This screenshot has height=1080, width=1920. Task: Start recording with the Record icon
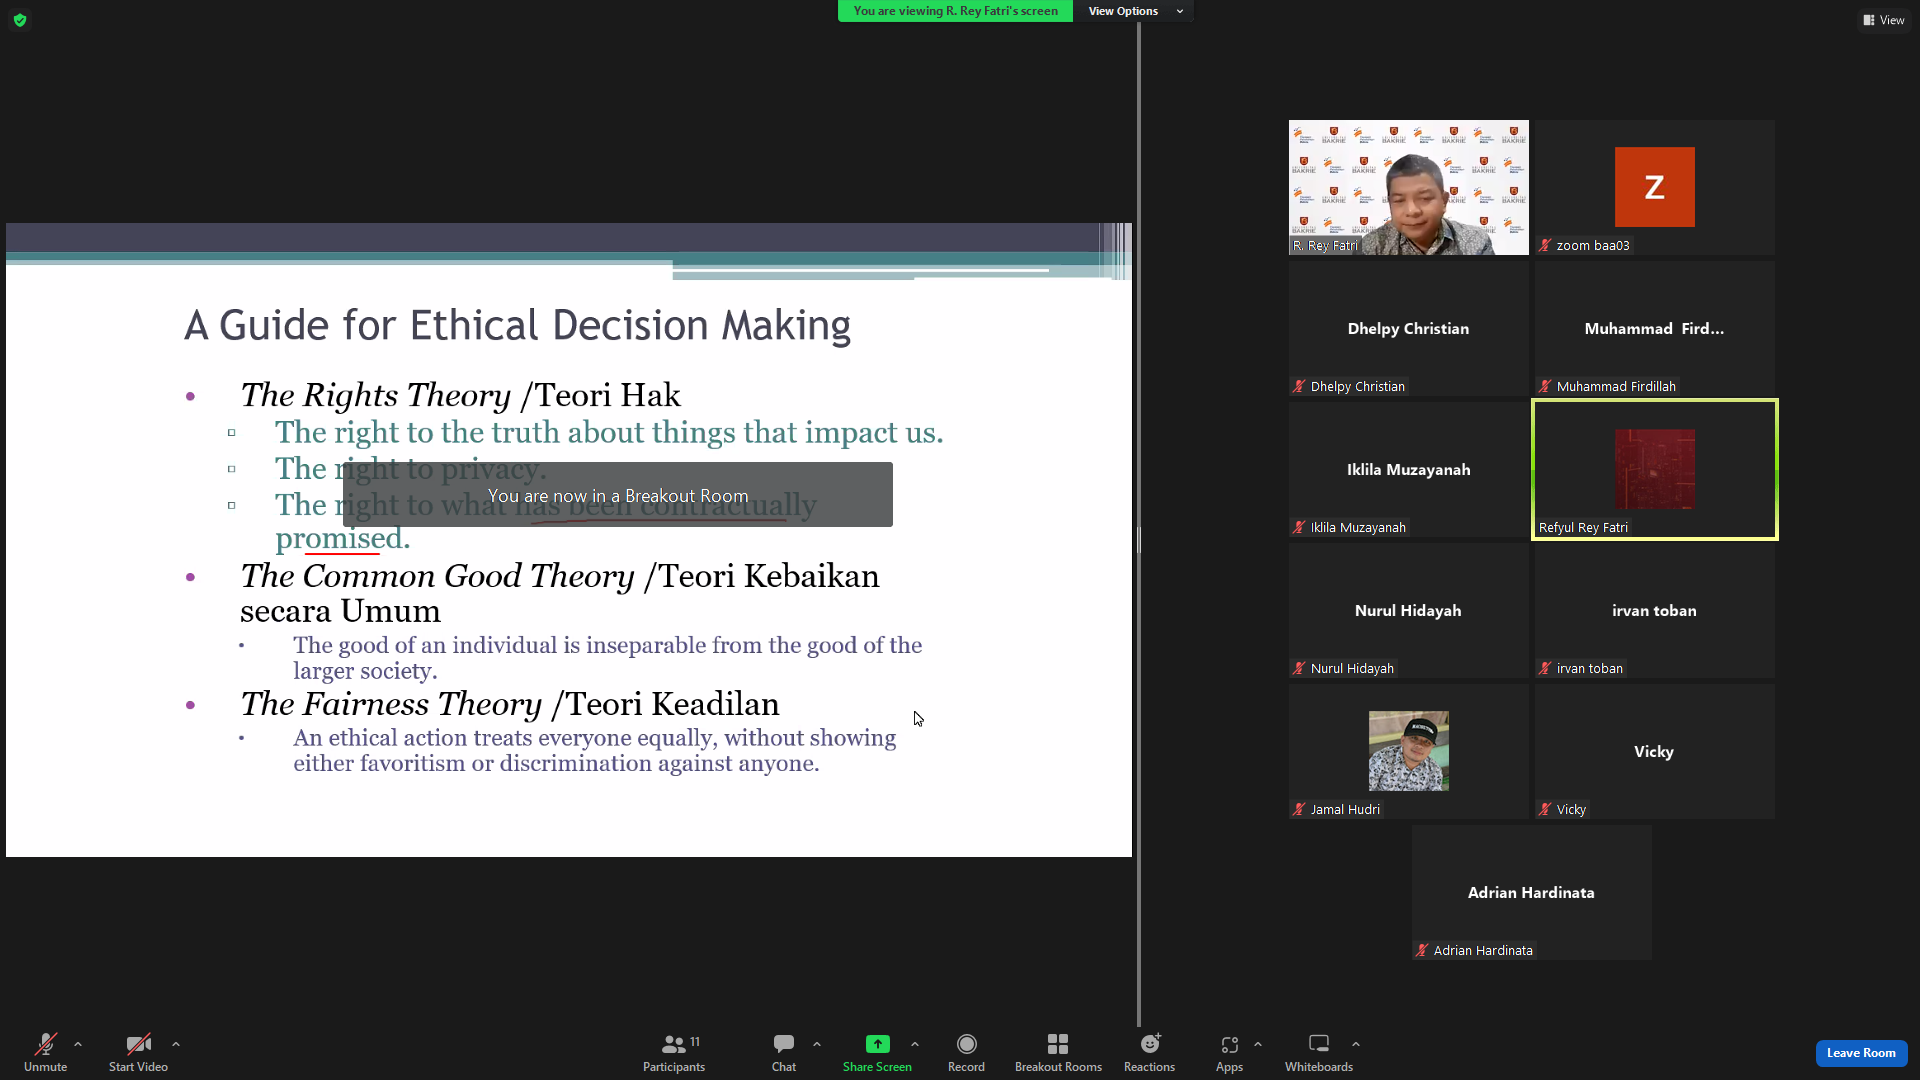coord(966,1044)
